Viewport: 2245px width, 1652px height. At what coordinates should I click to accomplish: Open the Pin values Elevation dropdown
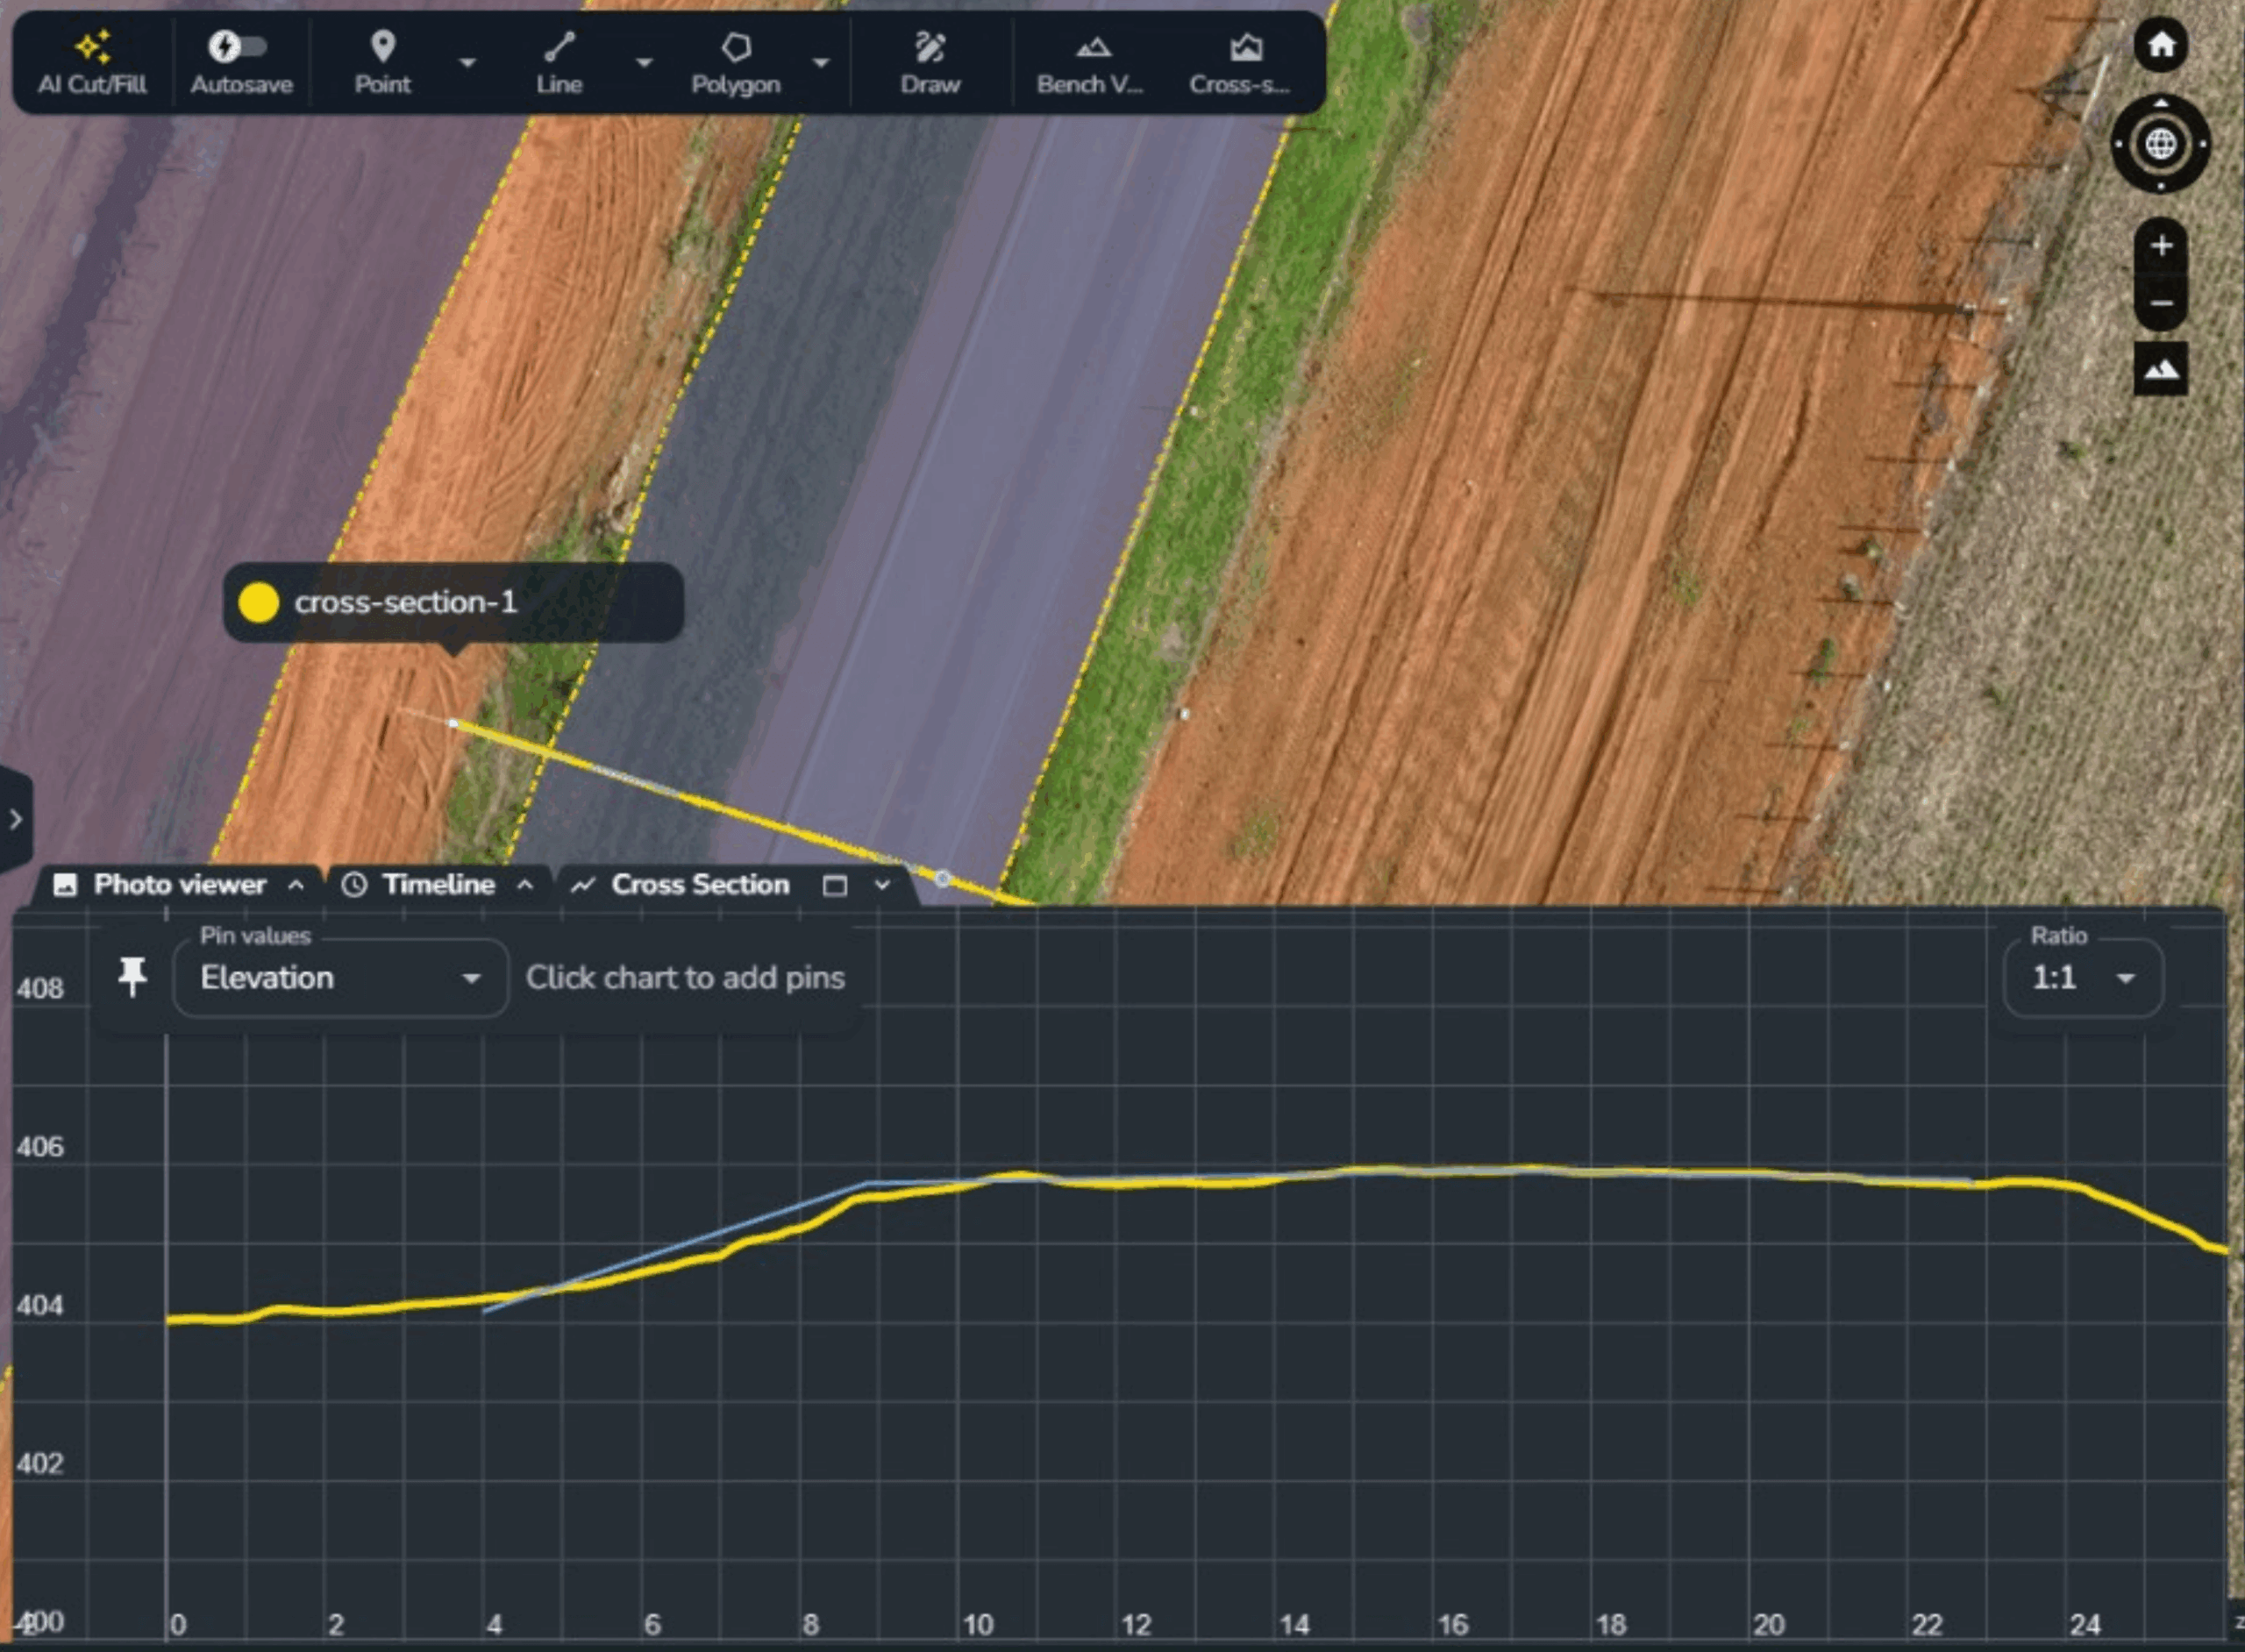pyautogui.click(x=340, y=978)
